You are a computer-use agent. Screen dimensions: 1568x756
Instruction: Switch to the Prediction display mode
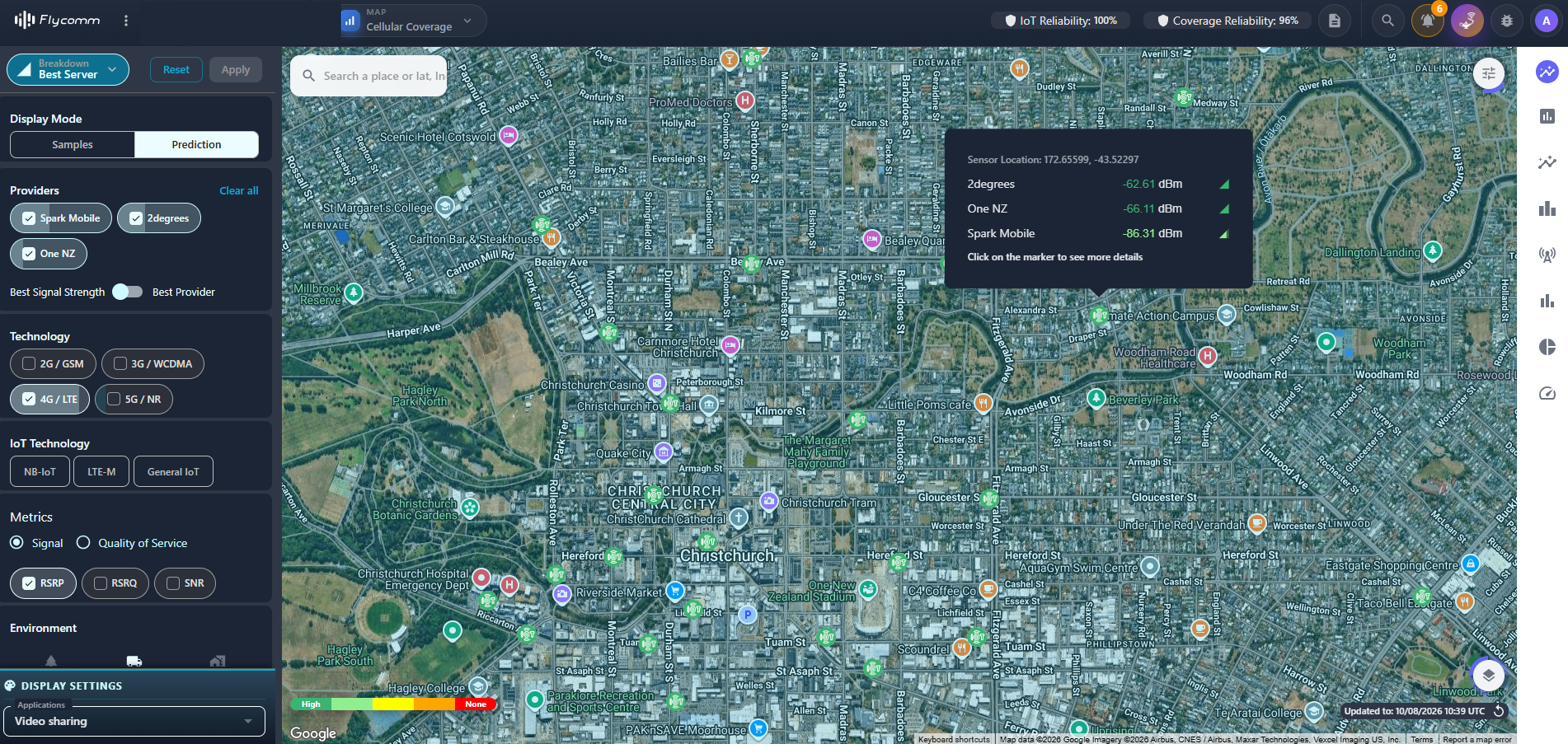point(196,144)
